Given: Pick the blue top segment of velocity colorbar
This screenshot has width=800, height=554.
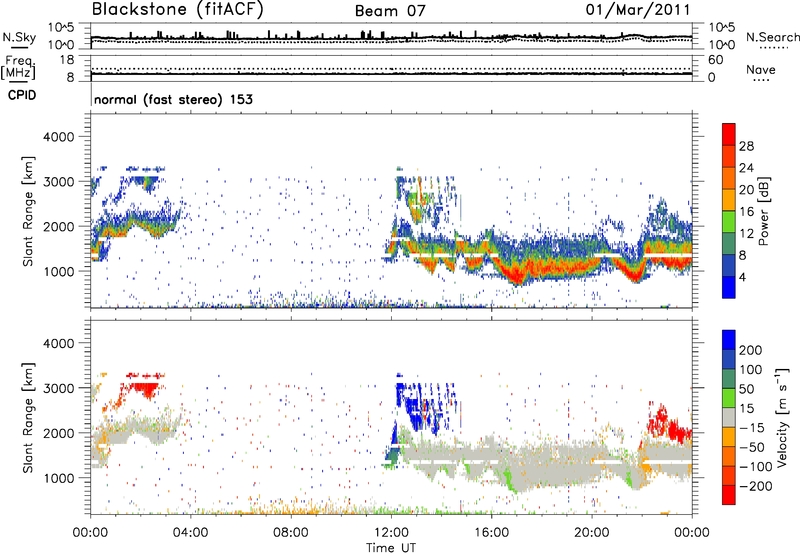Looking at the screenshot, I should click(729, 340).
